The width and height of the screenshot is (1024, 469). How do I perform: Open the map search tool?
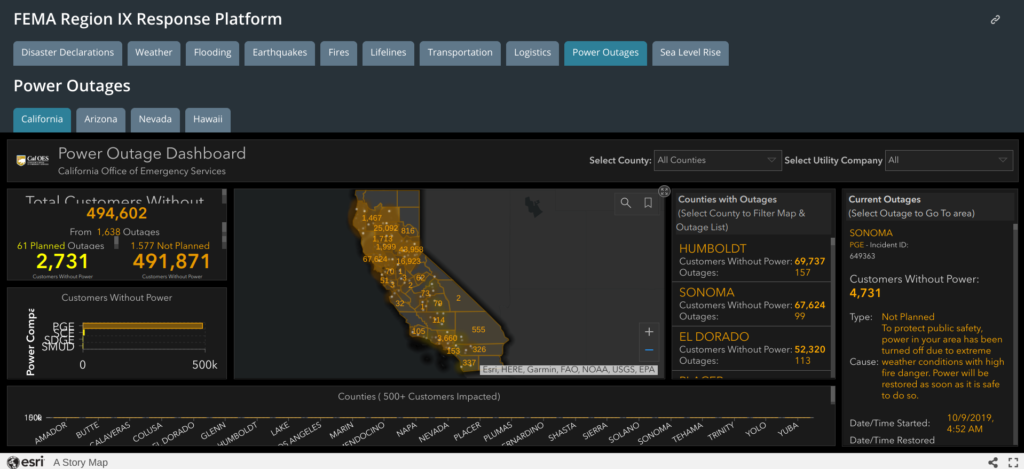click(625, 203)
